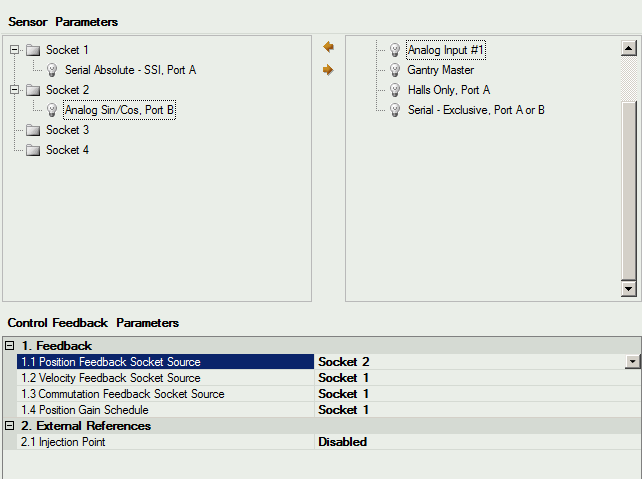Click the sensor list scrollbar up arrow
642x479 pixels.
tap(628, 48)
